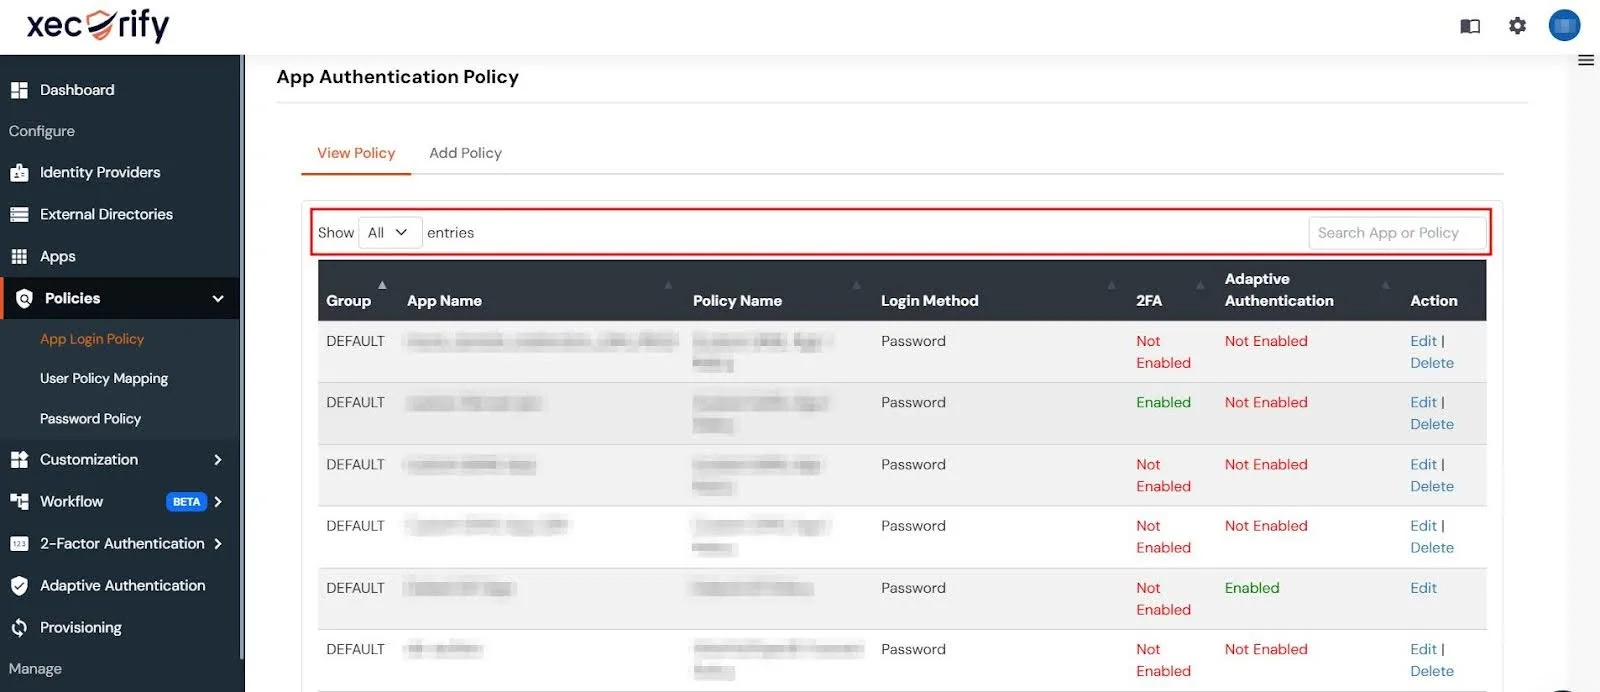Sort by Adaptive Authentication column arrow
This screenshot has height=692, width=1600.
(1385, 285)
